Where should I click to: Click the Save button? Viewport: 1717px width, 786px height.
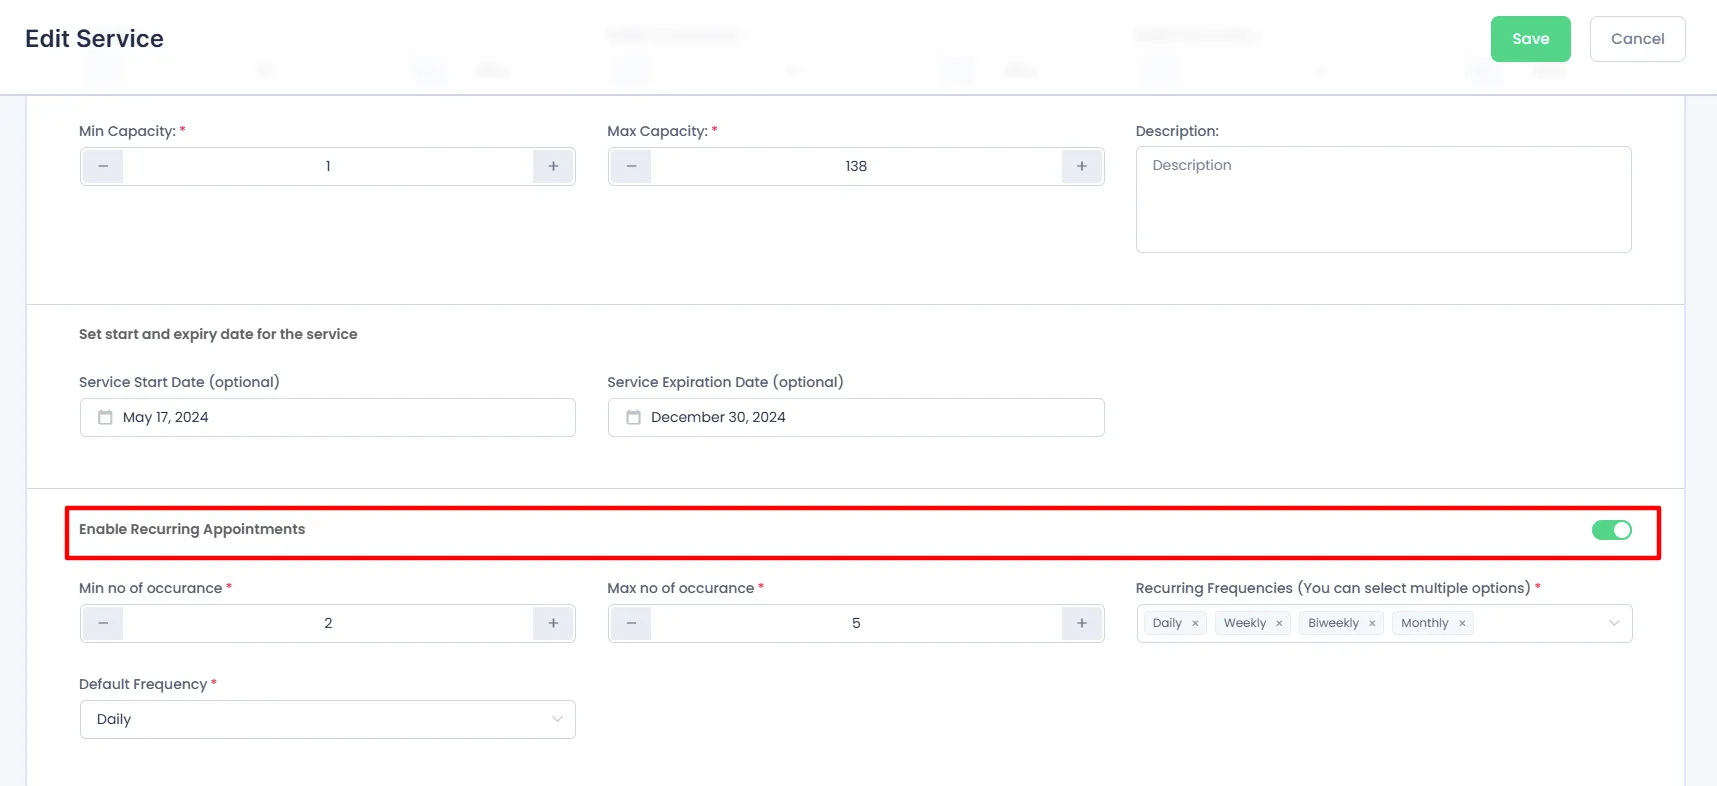tap(1530, 39)
